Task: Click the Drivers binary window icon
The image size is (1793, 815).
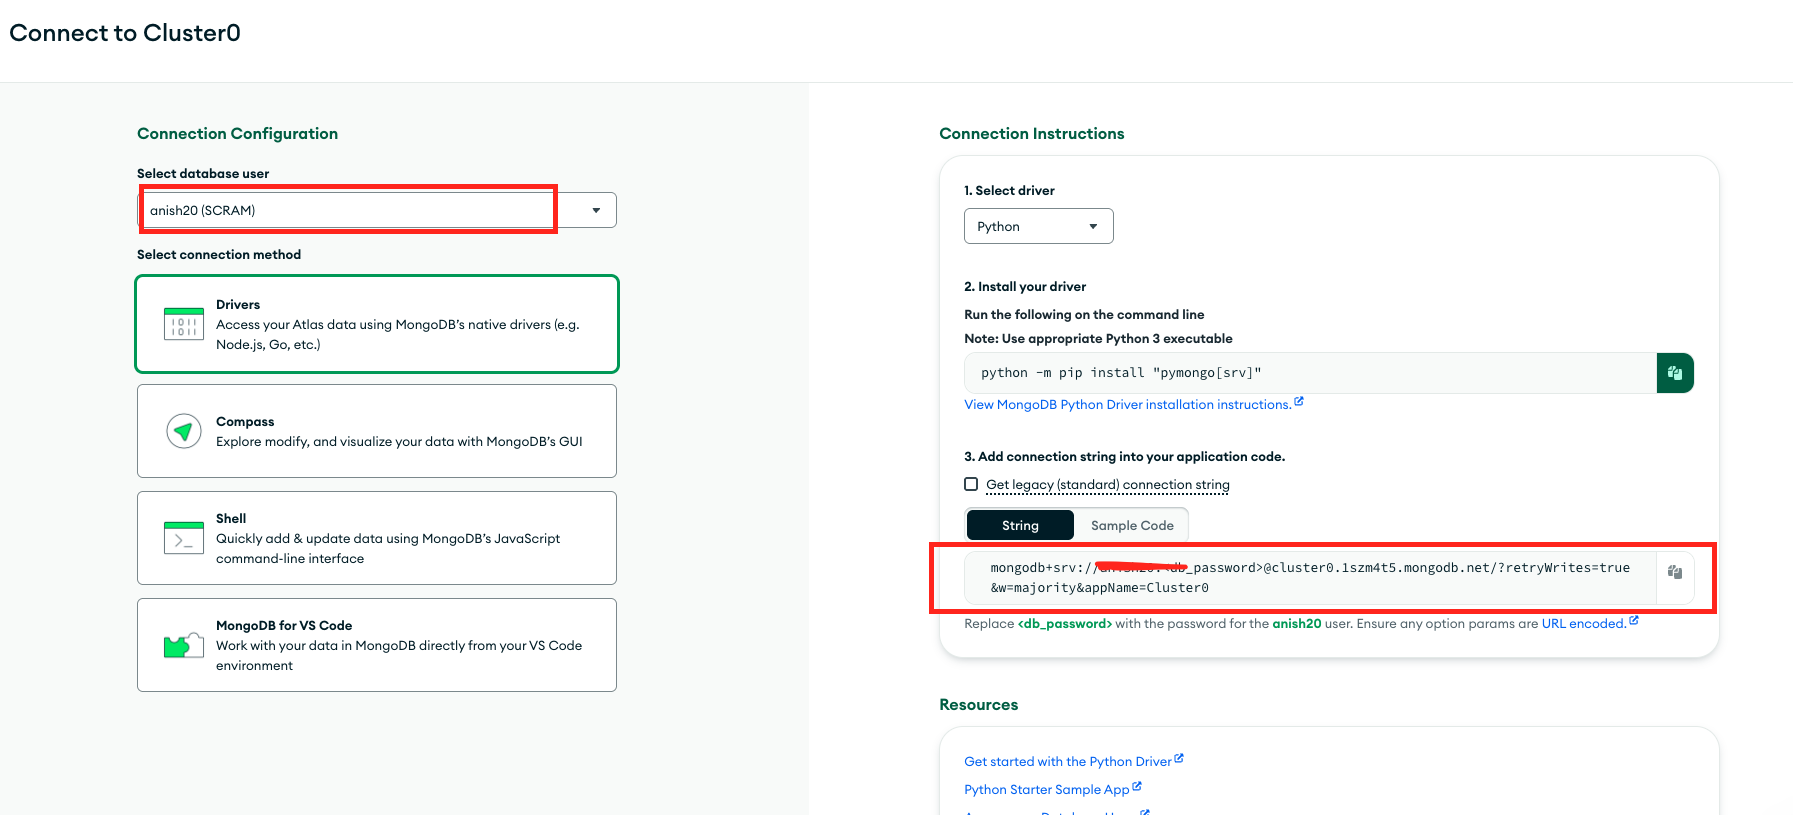Action: point(184,324)
